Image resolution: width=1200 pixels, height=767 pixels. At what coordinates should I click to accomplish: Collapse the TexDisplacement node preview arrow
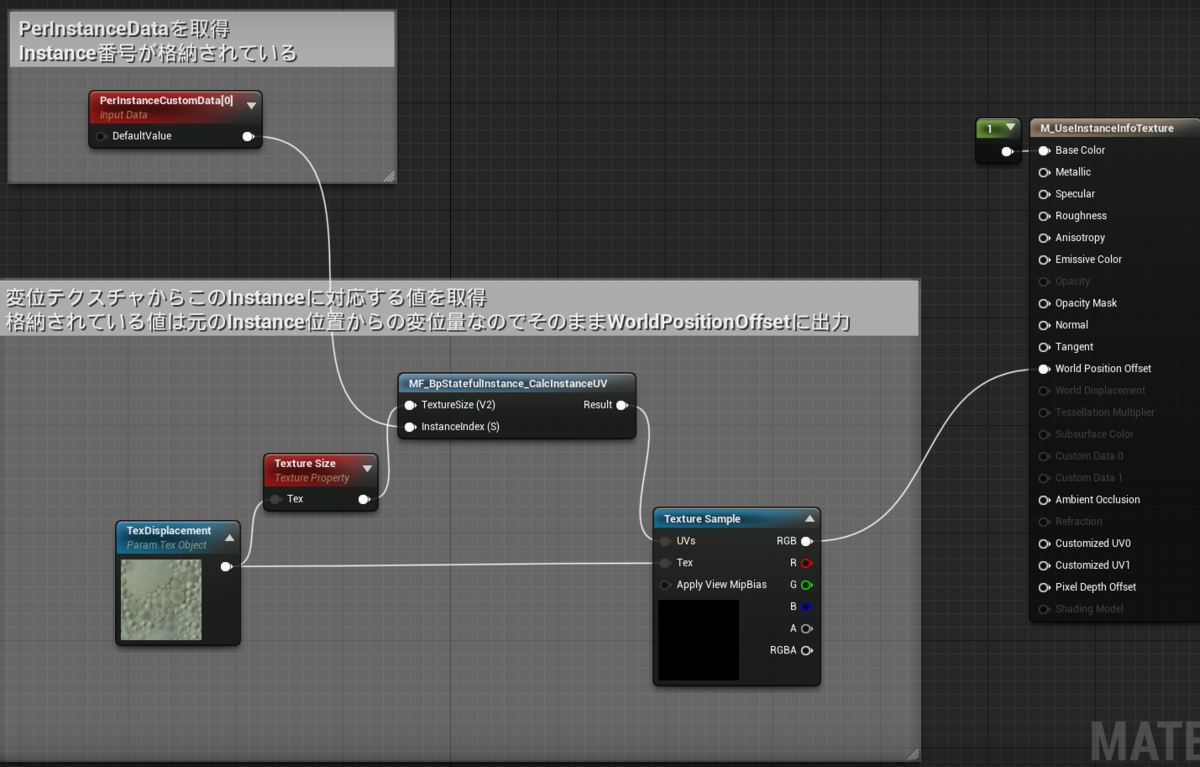pyautogui.click(x=229, y=536)
